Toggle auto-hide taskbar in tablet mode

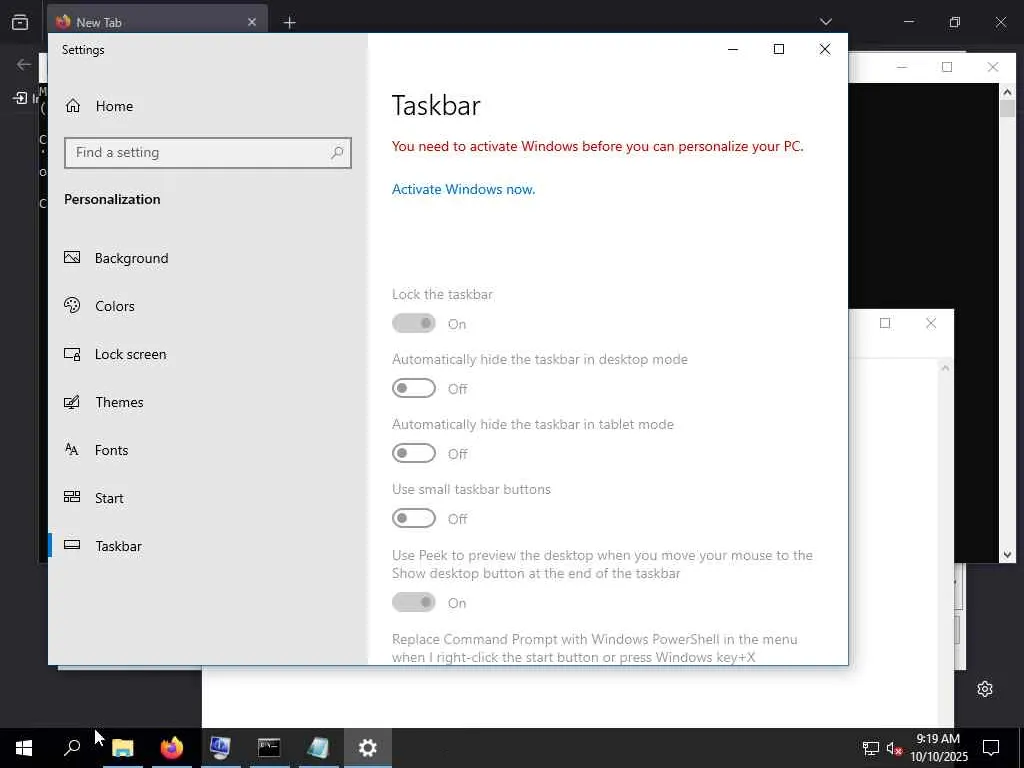(x=413, y=453)
